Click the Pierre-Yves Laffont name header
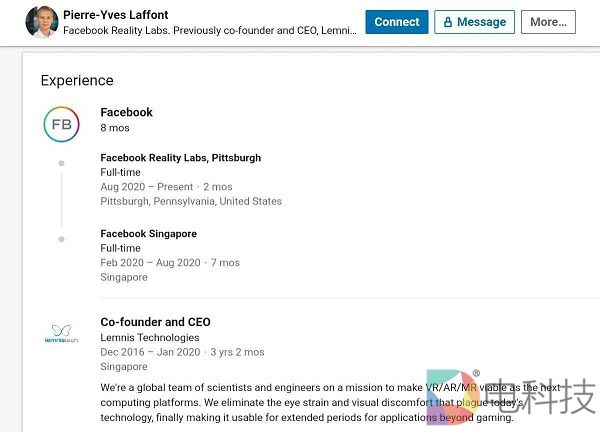 click(x=115, y=14)
